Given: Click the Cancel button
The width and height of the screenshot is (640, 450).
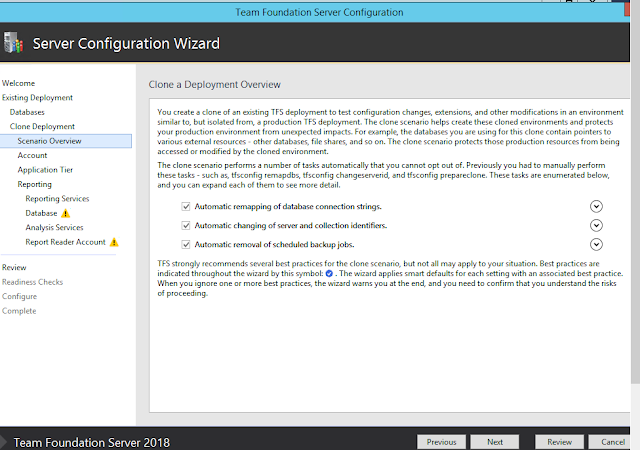Looking at the screenshot, I should [x=611, y=442].
